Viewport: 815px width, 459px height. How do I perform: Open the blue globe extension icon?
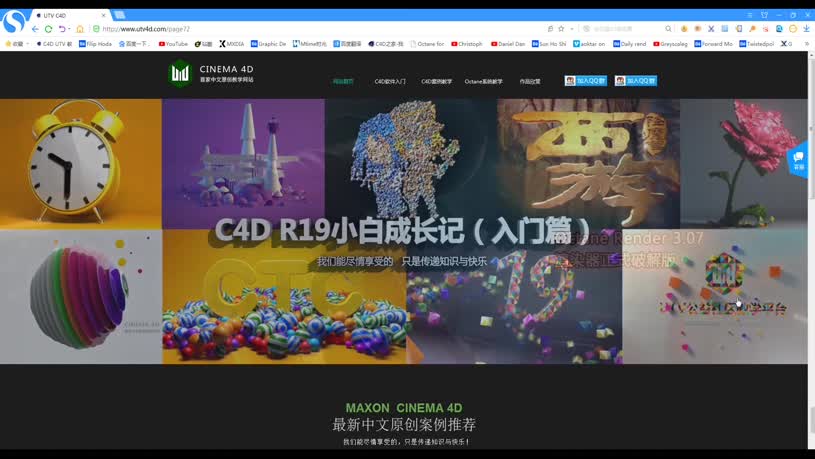pos(779,29)
